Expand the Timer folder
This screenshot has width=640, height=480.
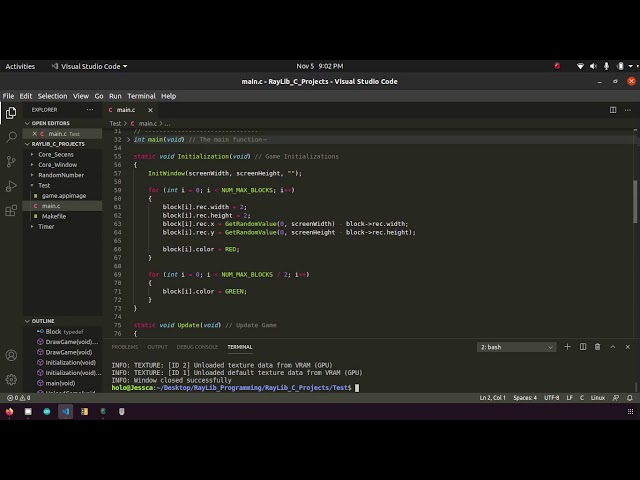pyautogui.click(x=46, y=227)
